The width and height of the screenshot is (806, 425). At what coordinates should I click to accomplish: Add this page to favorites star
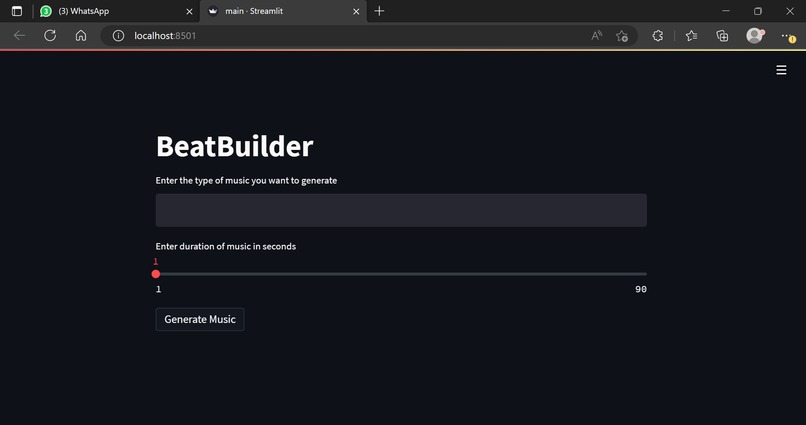[622, 35]
